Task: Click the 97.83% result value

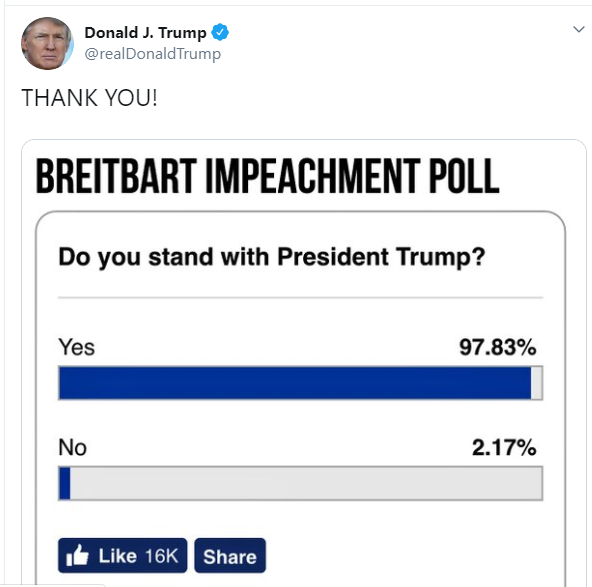Action: (497, 347)
